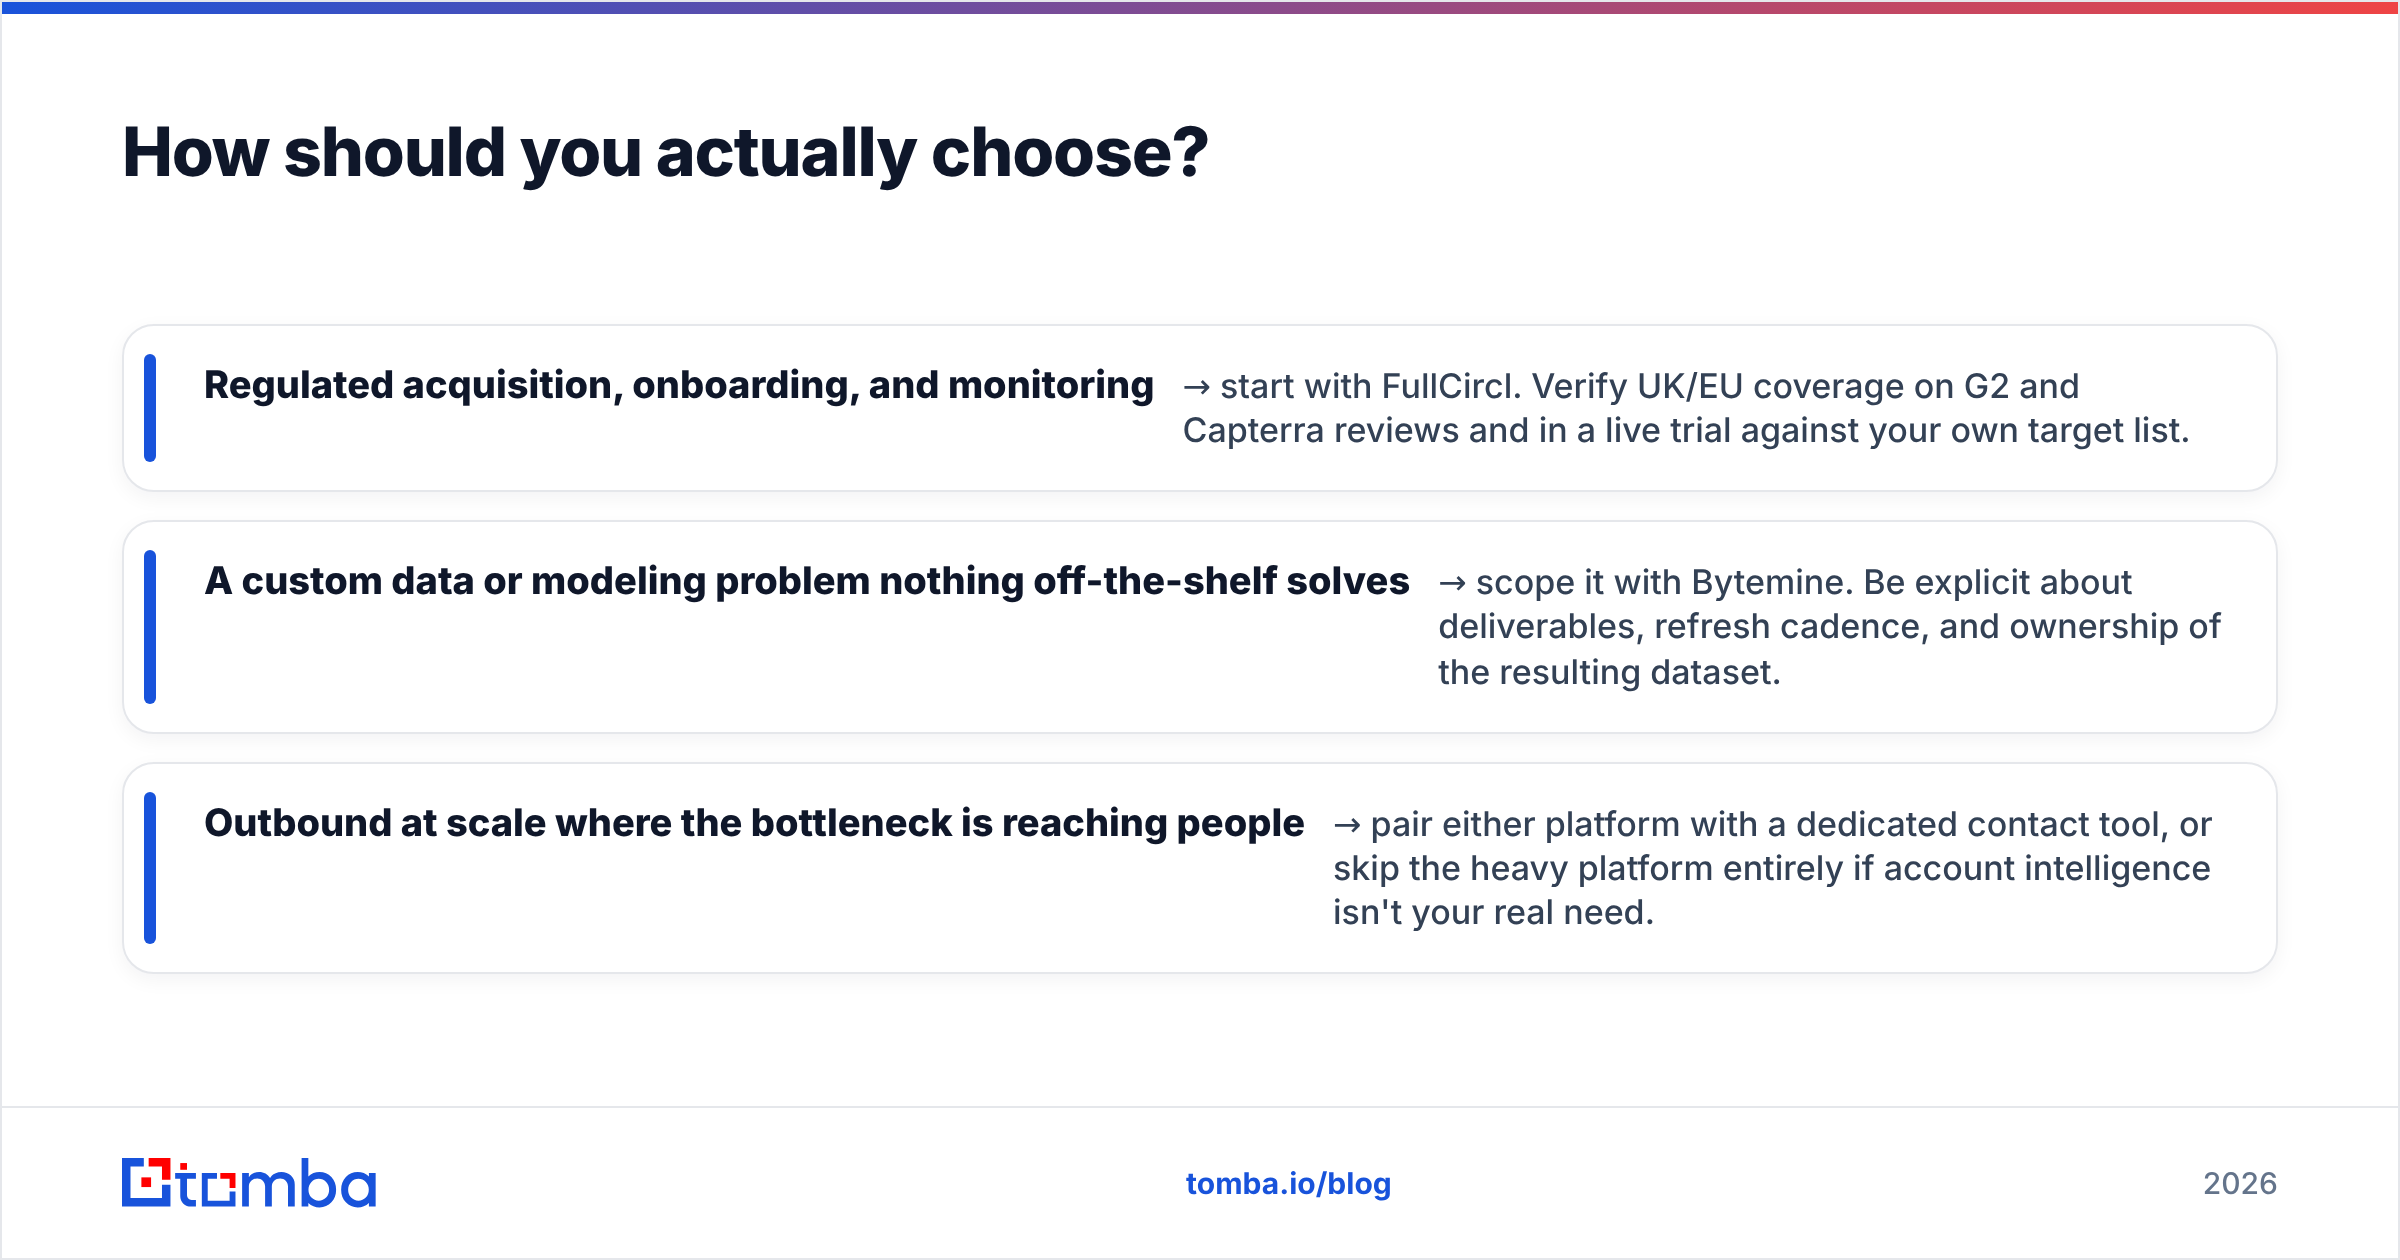Click the text "isn't your real need."

coord(1493,913)
